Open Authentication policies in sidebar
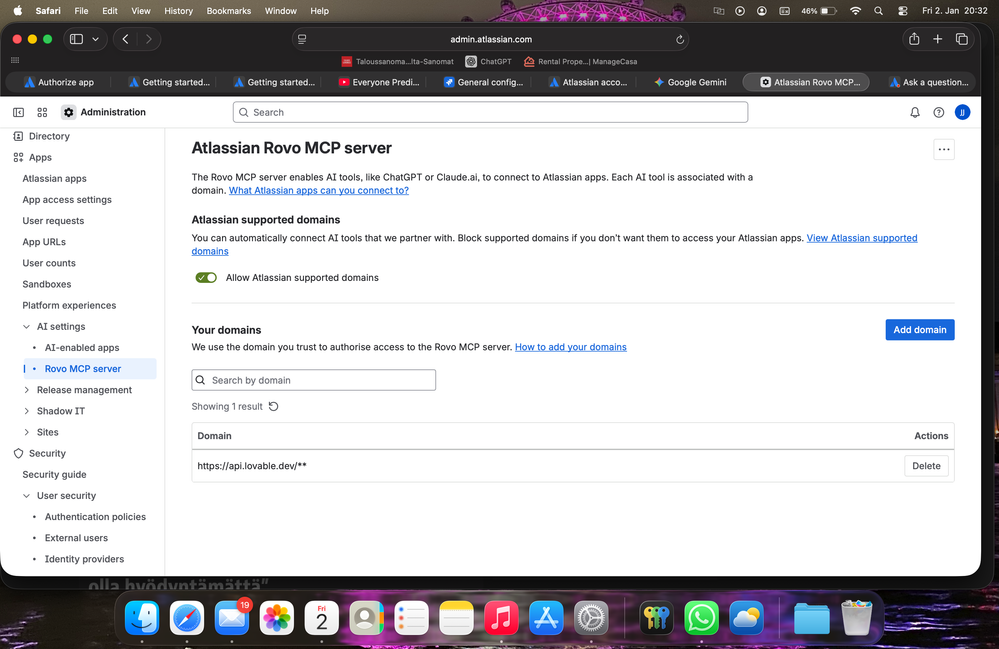This screenshot has height=649, width=999. [x=95, y=517]
